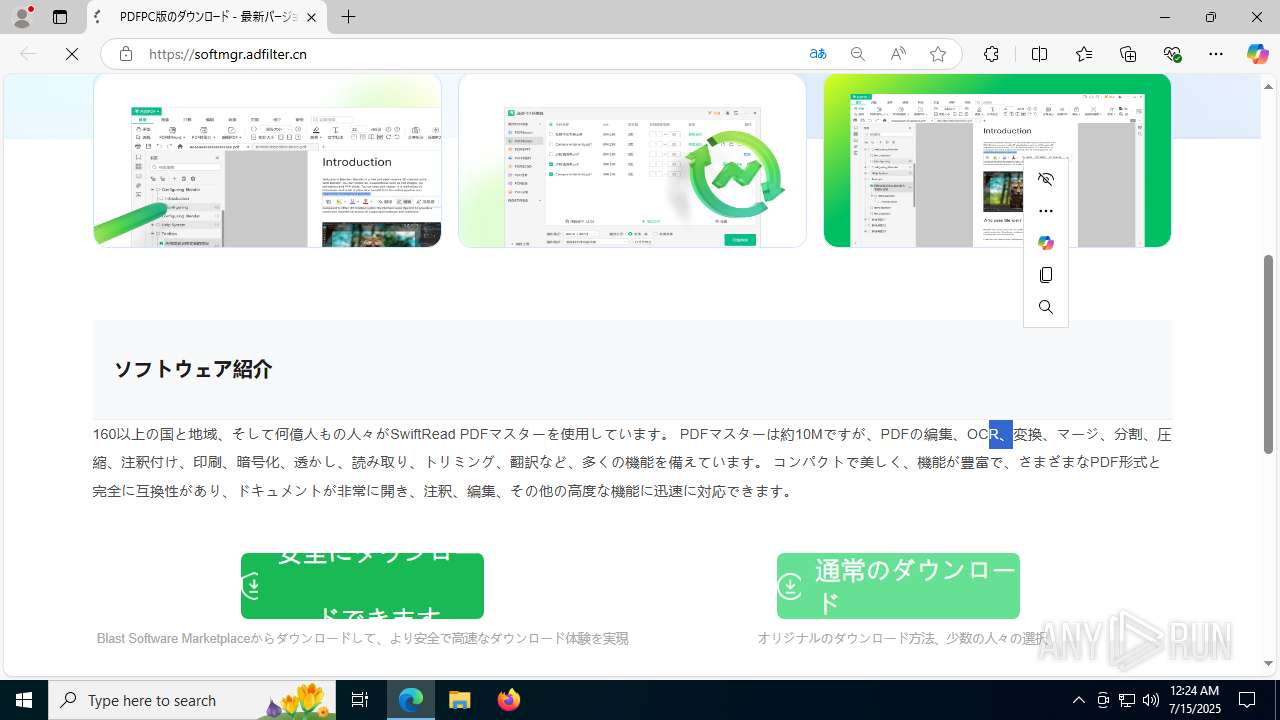This screenshot has width=1280, height=720.
Task: Click the ソフトウェア紹介 heading
Action: point(193,369)
